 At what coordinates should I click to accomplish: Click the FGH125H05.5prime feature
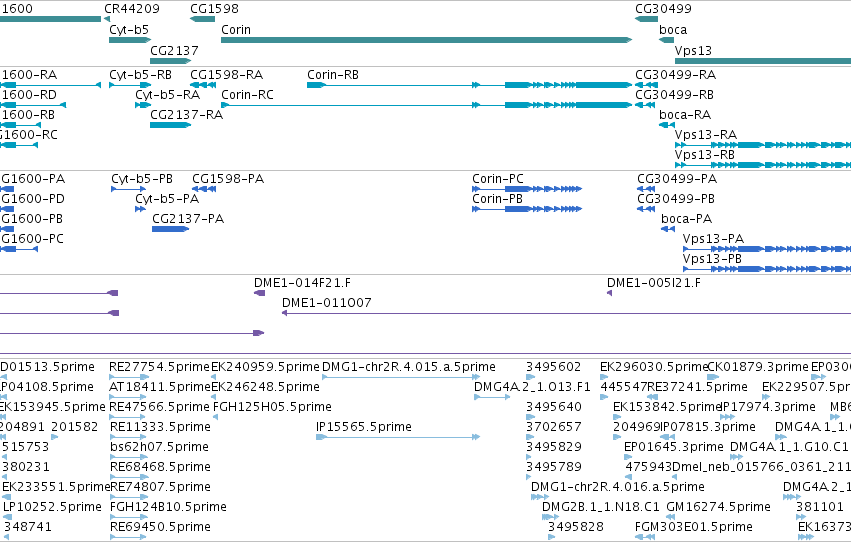[215, 417]
